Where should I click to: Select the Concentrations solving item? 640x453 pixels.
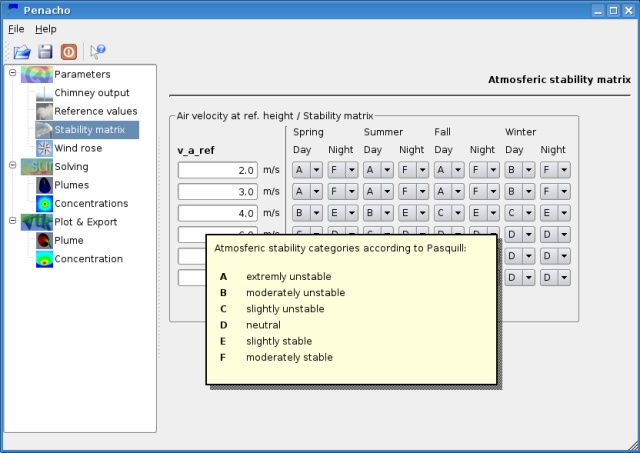point(91,203)
